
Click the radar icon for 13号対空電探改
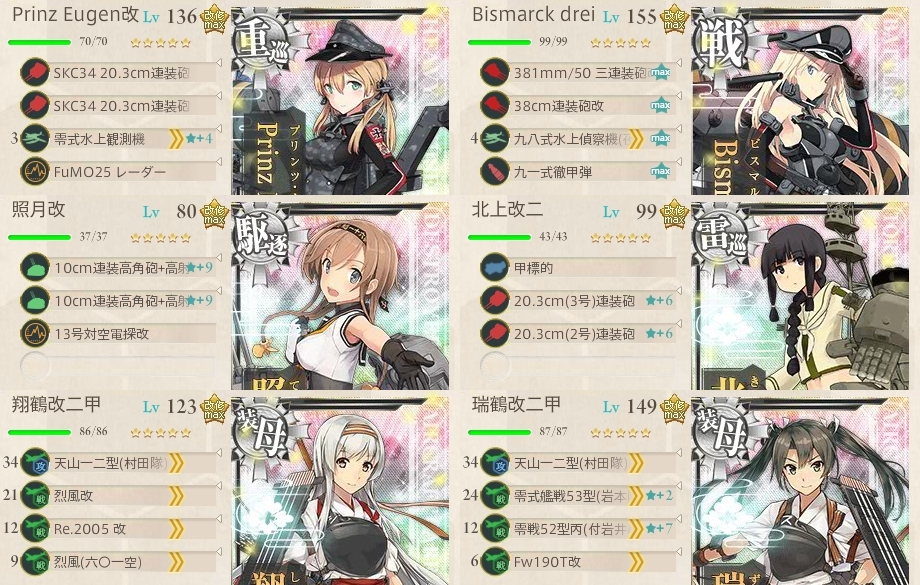(x=35, y=334)
